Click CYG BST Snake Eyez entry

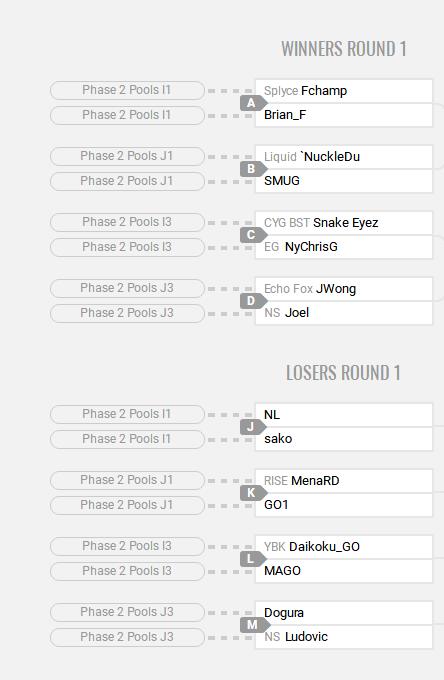click(x=344, y=223)
